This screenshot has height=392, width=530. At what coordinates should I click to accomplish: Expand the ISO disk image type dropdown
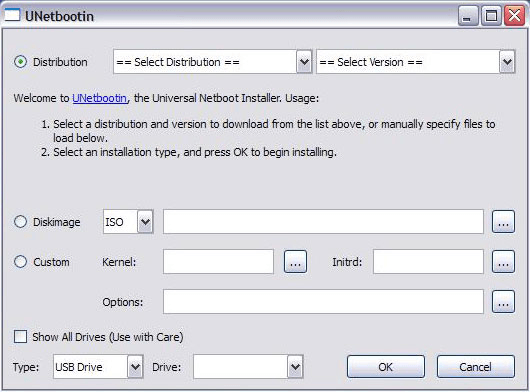click(x=128, y=222)
